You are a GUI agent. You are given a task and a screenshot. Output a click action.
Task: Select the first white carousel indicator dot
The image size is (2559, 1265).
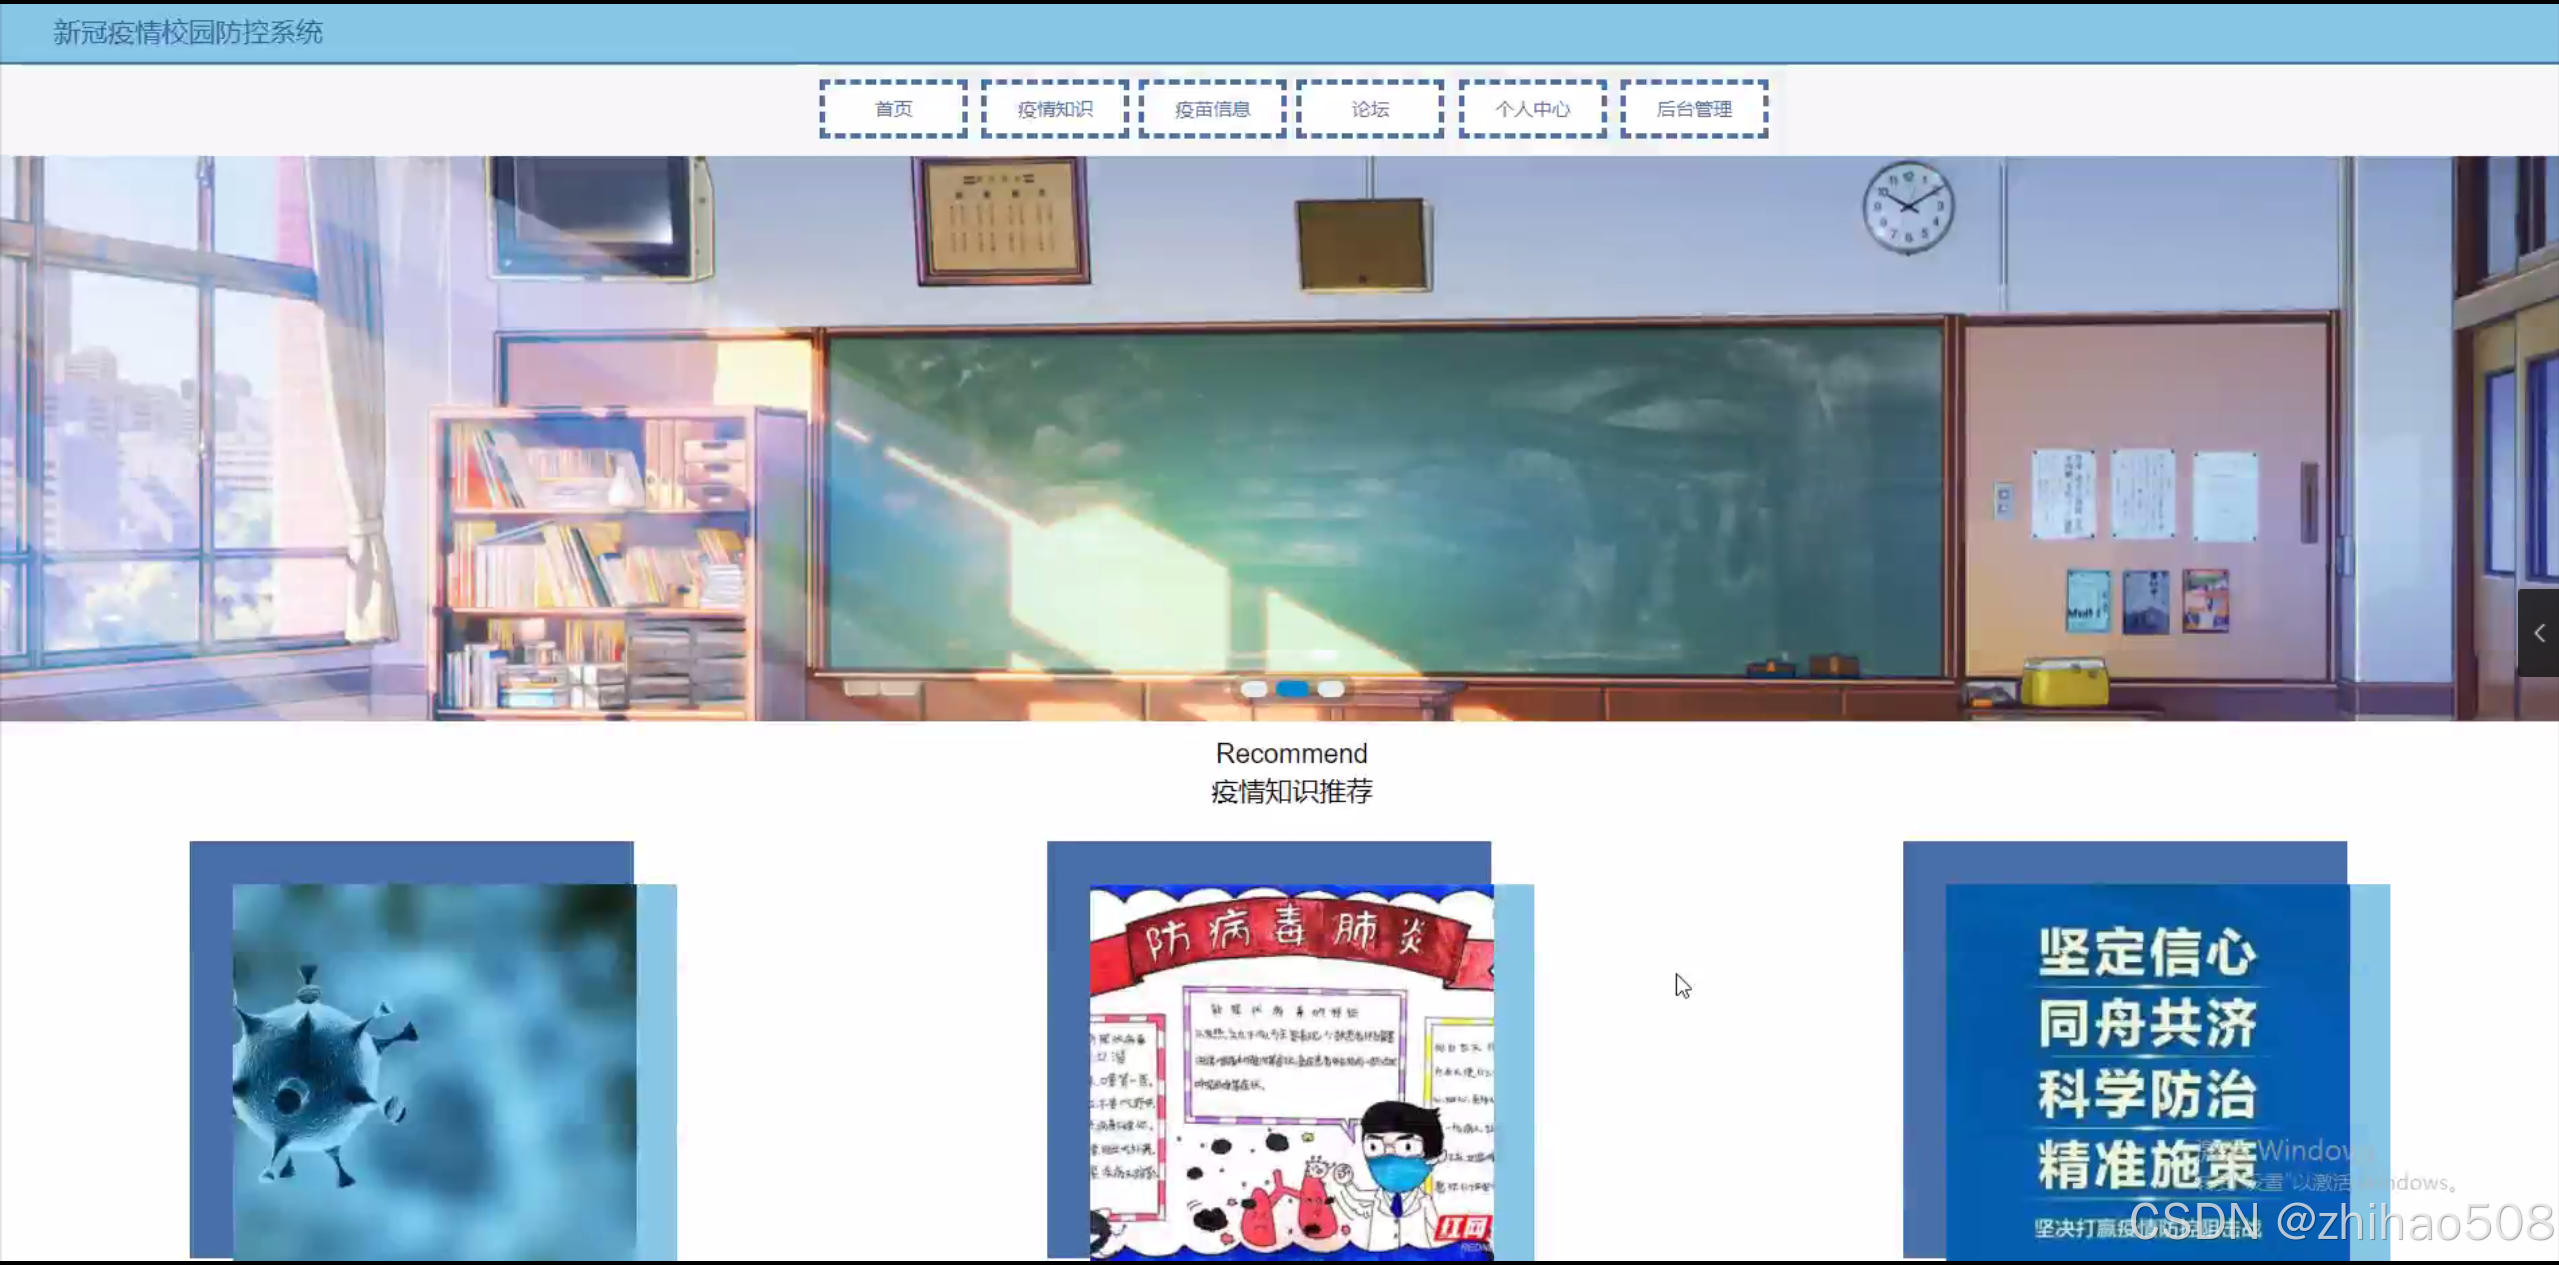(1253, 689)
